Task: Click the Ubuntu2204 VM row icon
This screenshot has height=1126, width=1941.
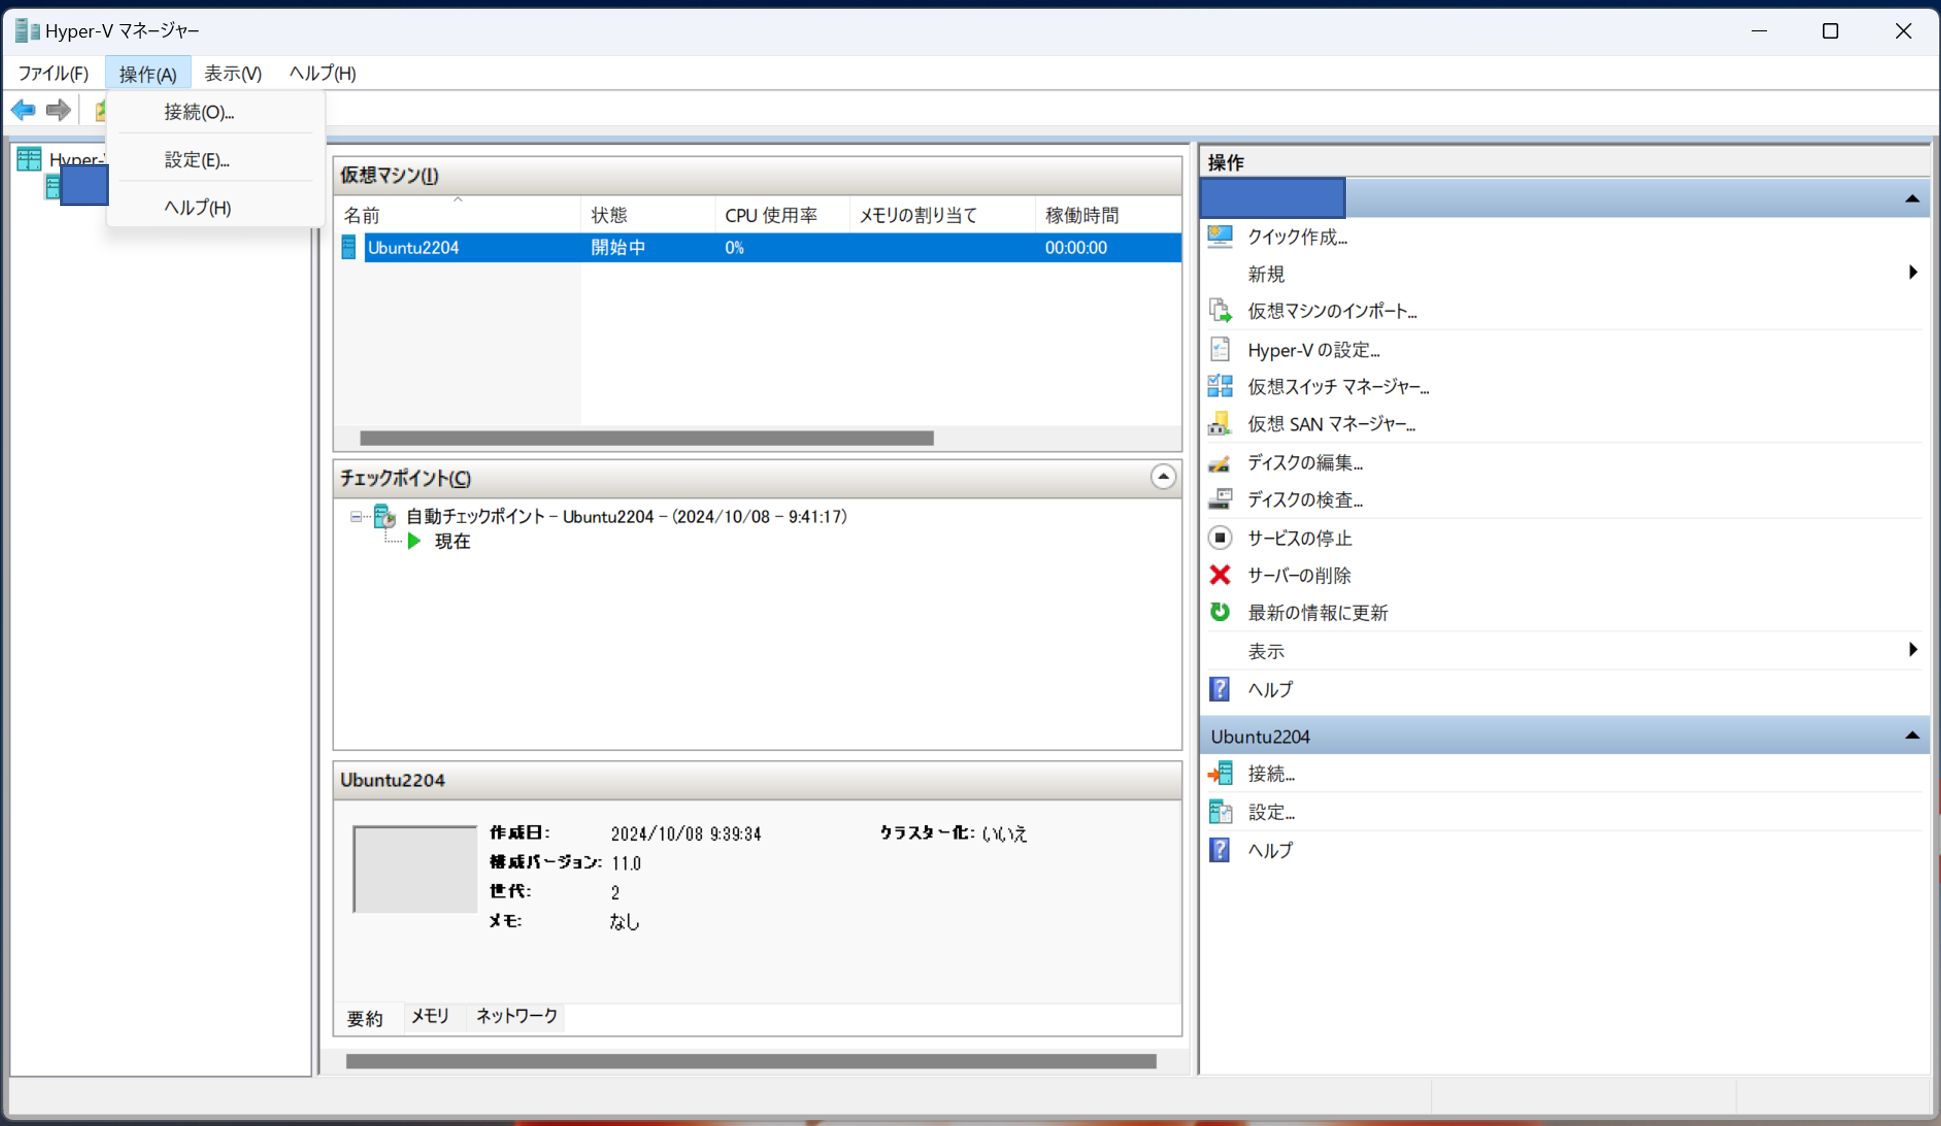Action: click(348, 247)
